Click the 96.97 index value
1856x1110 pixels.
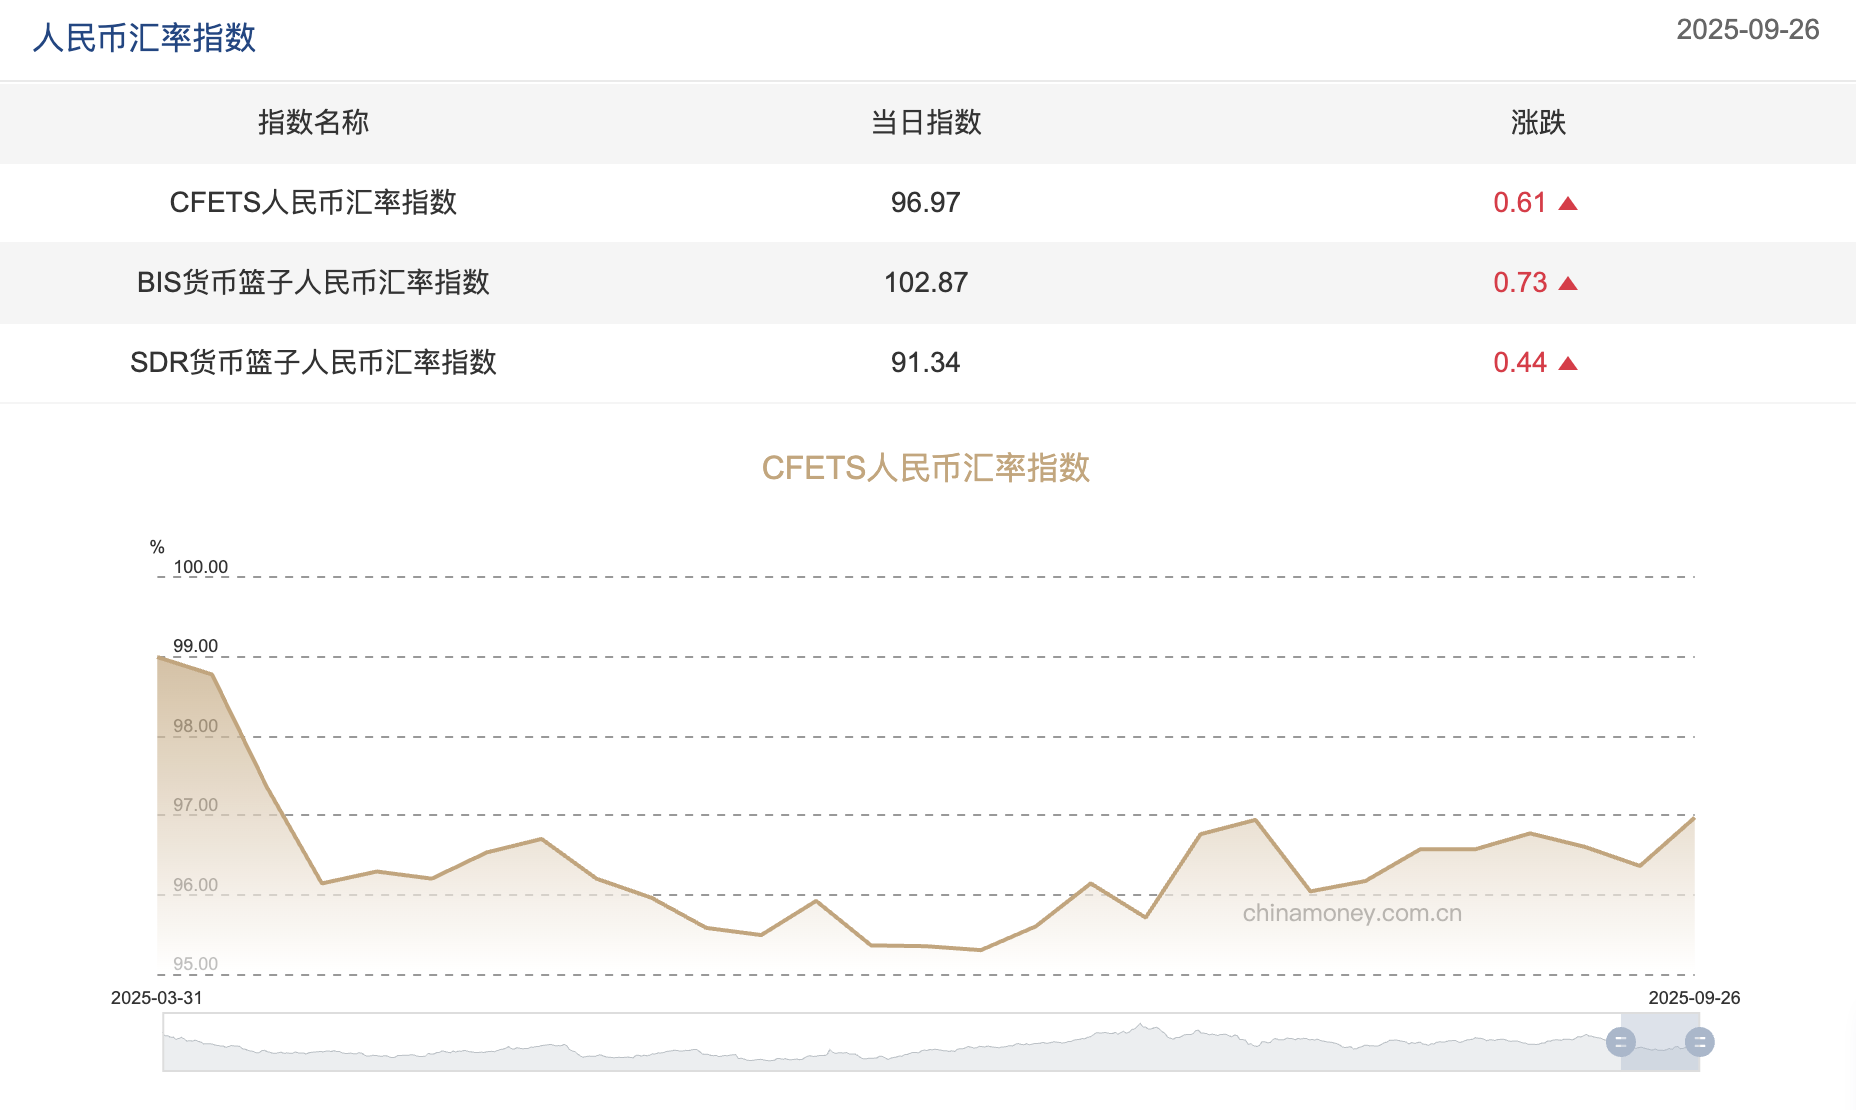[x=926, y=203]
